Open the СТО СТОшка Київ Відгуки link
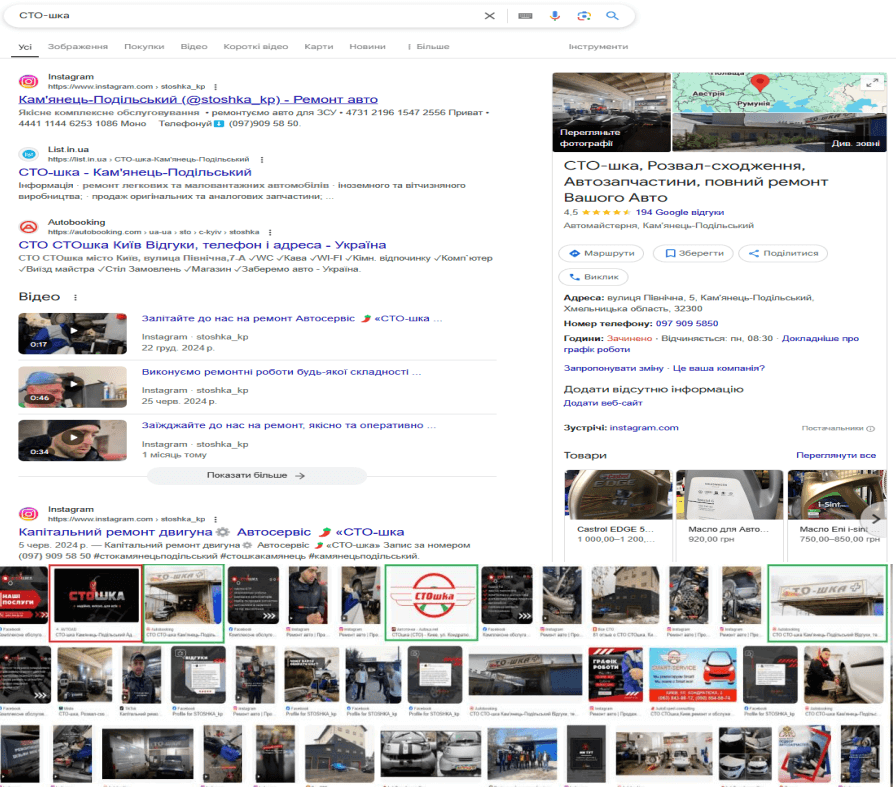Viewport: 896px width, 793px height. point(202,245)
